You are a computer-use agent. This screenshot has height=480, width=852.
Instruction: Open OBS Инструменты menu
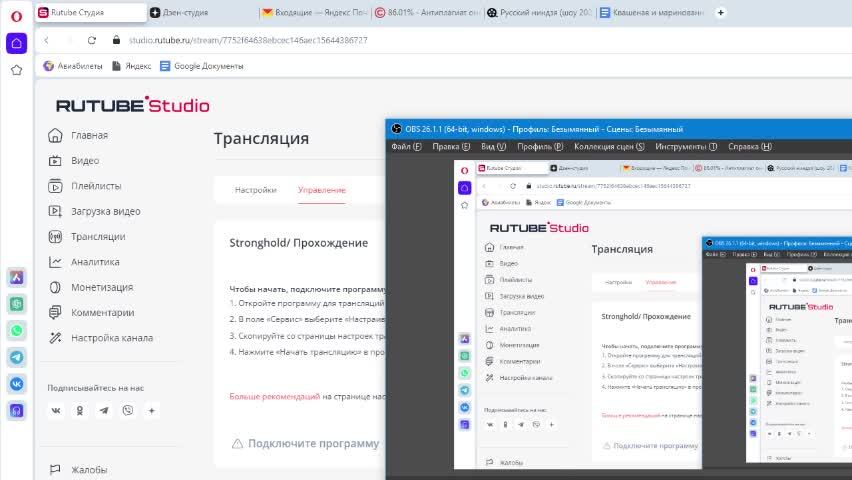tap(686, 146)
